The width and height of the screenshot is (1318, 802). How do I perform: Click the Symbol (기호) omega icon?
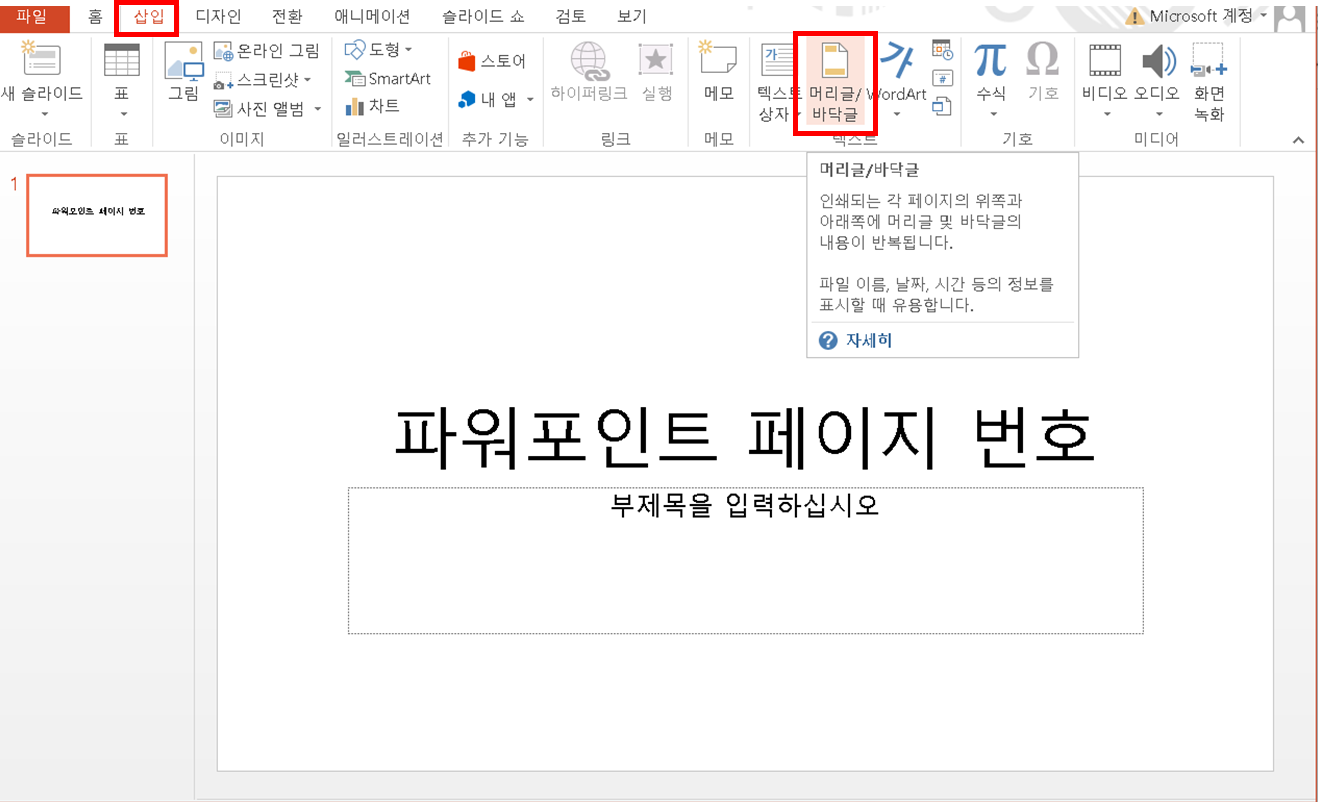[1043, 60]
